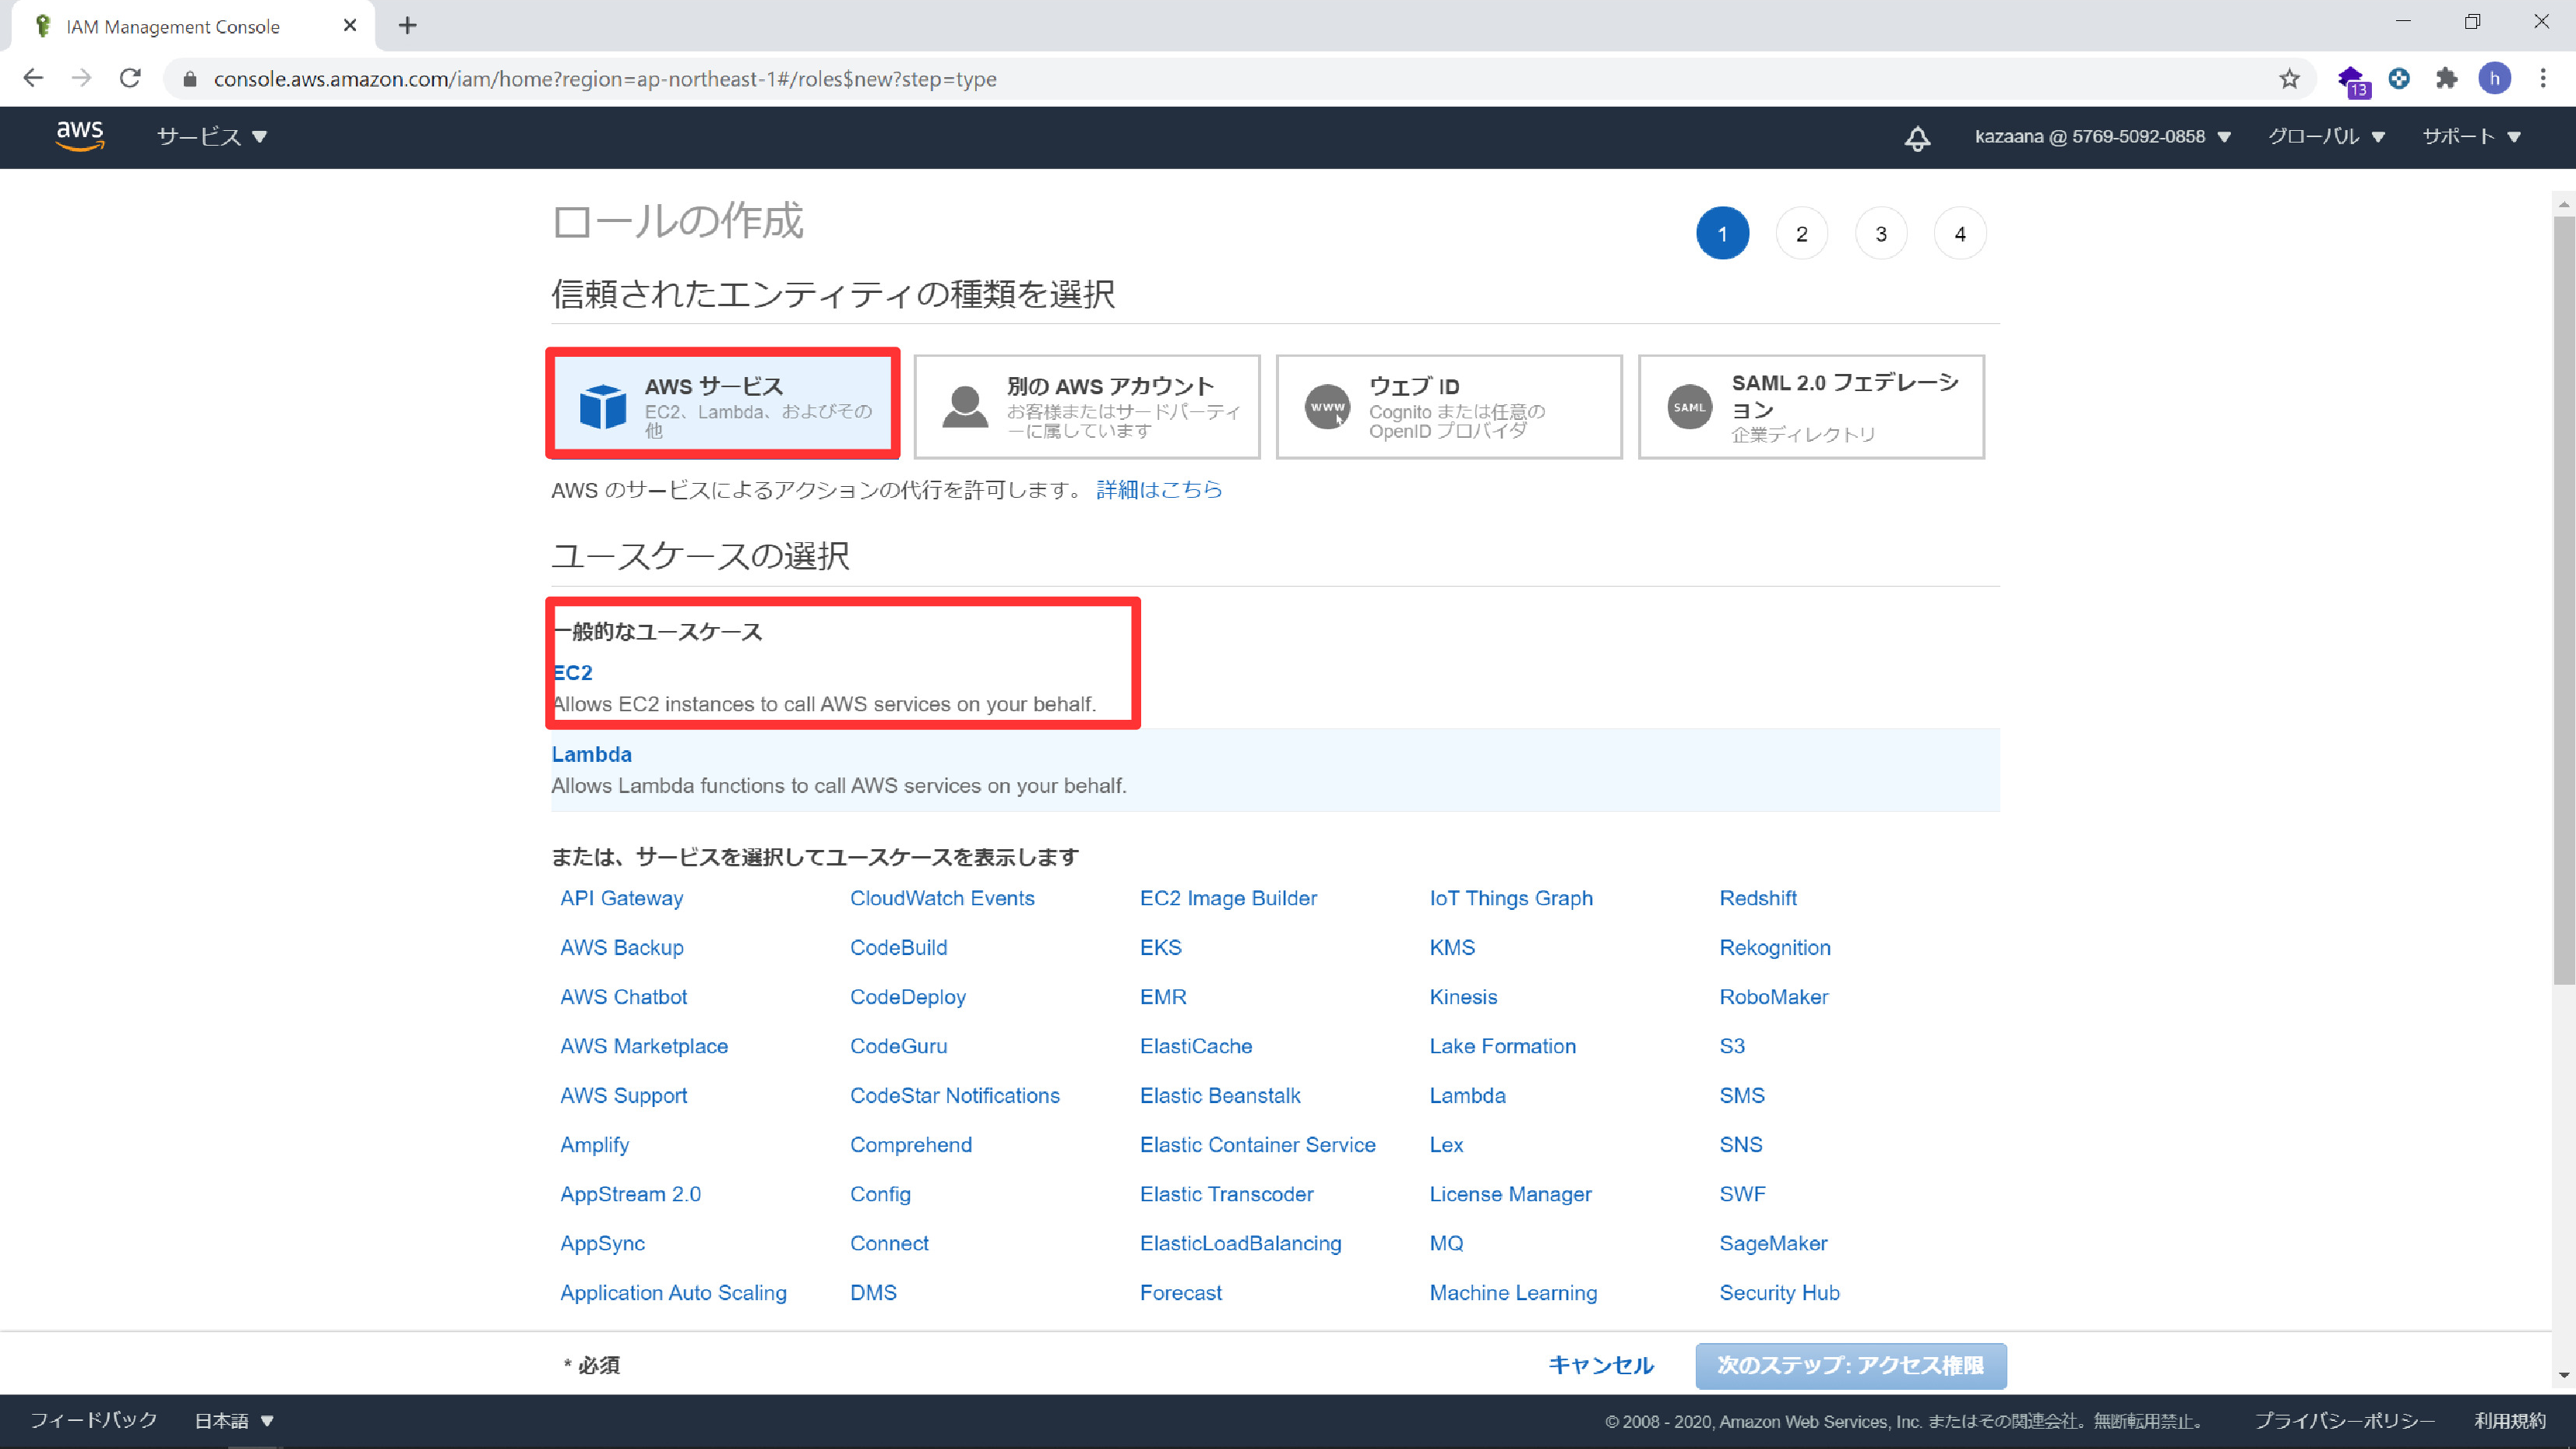
Task: Open the Chrome extensions puzzle icon
Action: [2446, 78]
